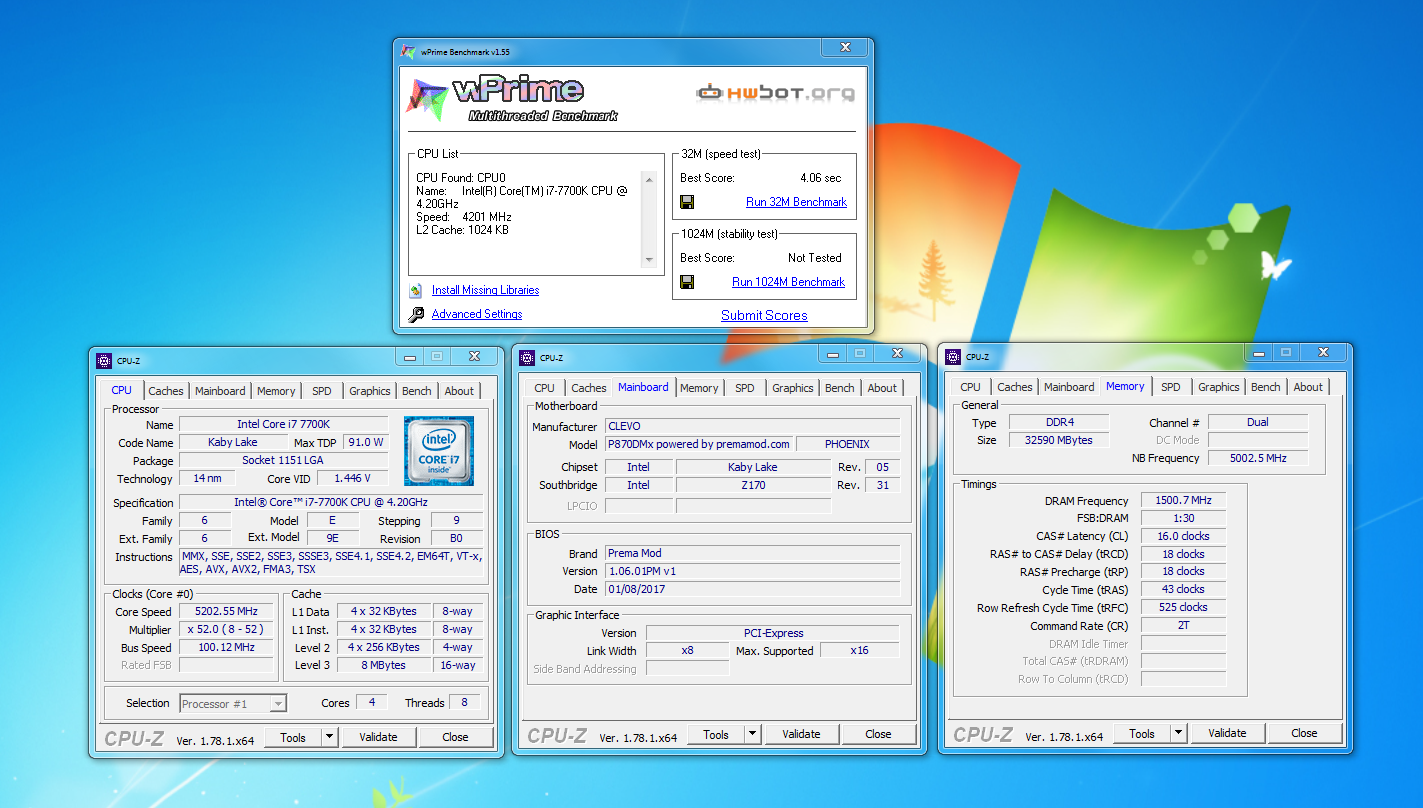Switch to the Caches tab in left CPU-Z window
1423x808 pixels.
click(x=166, y=391)
